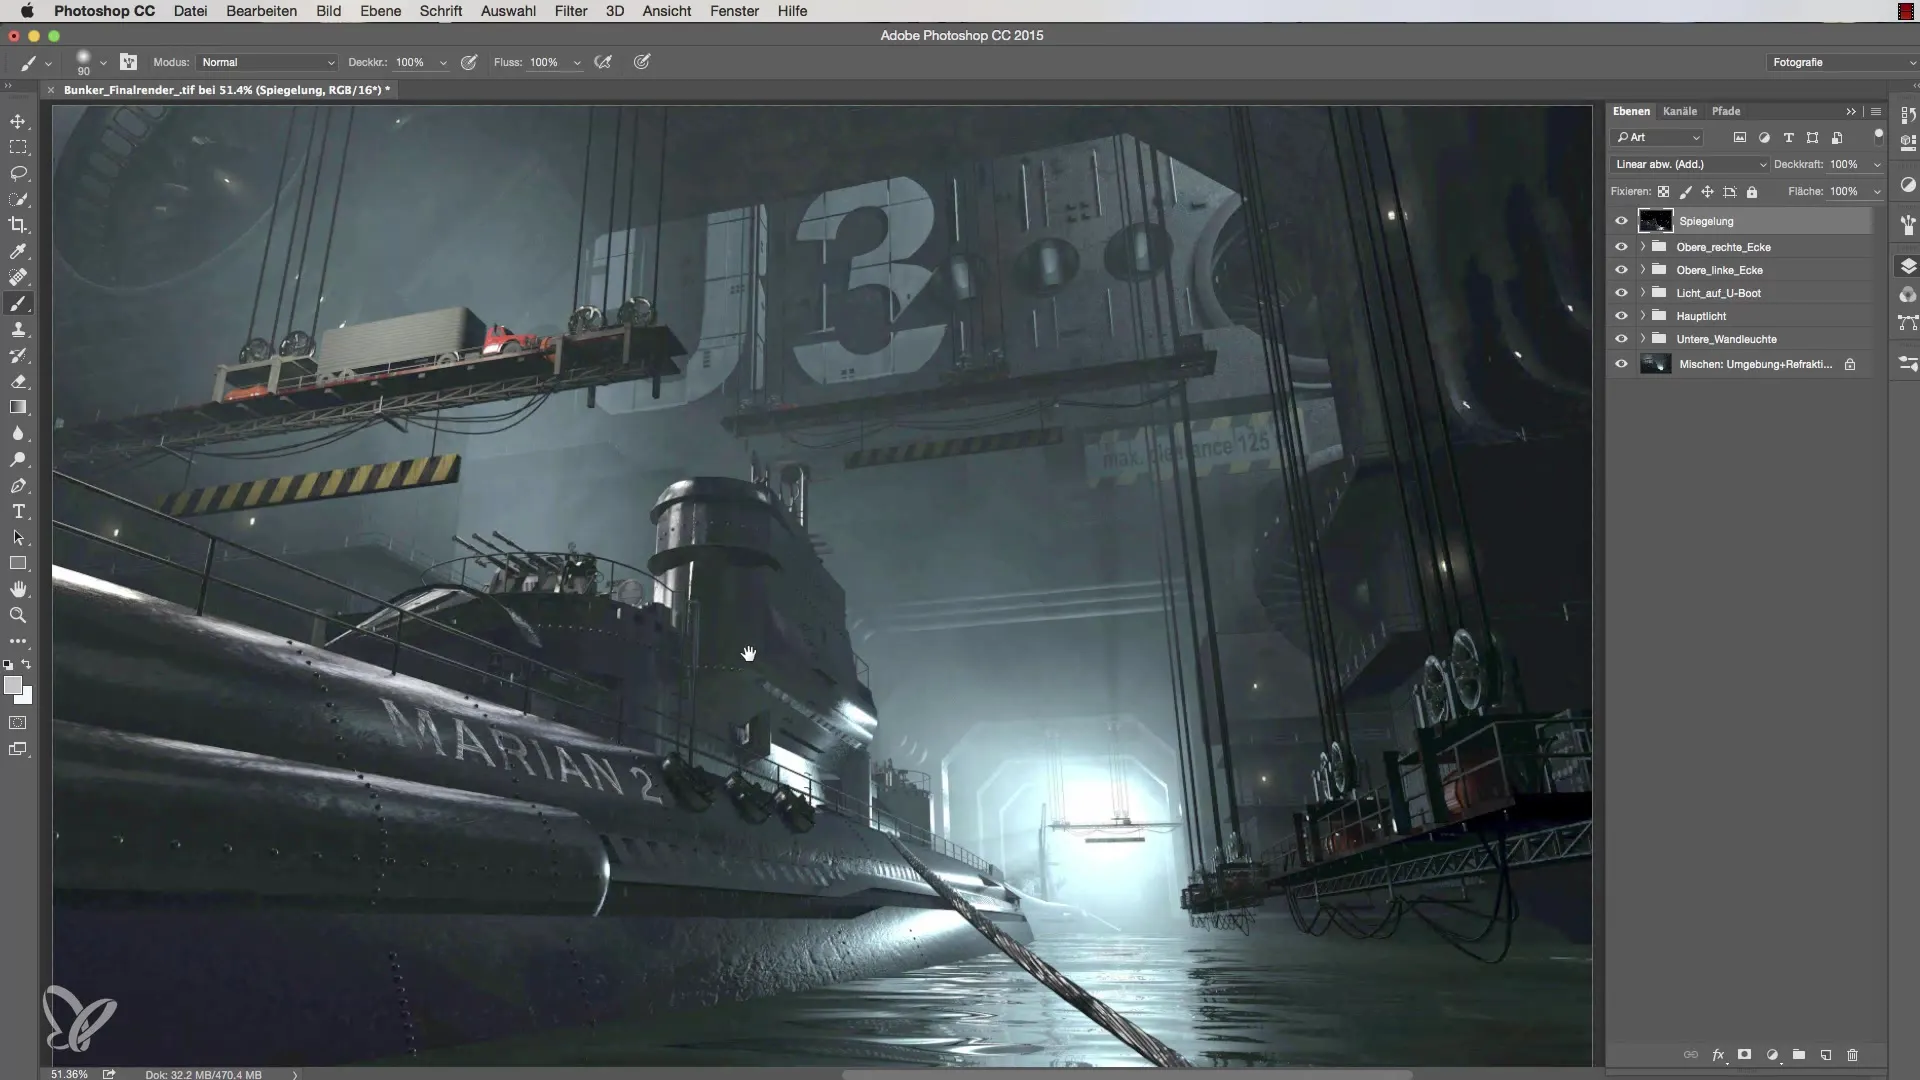Hide the Mischen: Umgebung+Refrakti layer
This screenshot has width=1920, height=1080.
1621,365
